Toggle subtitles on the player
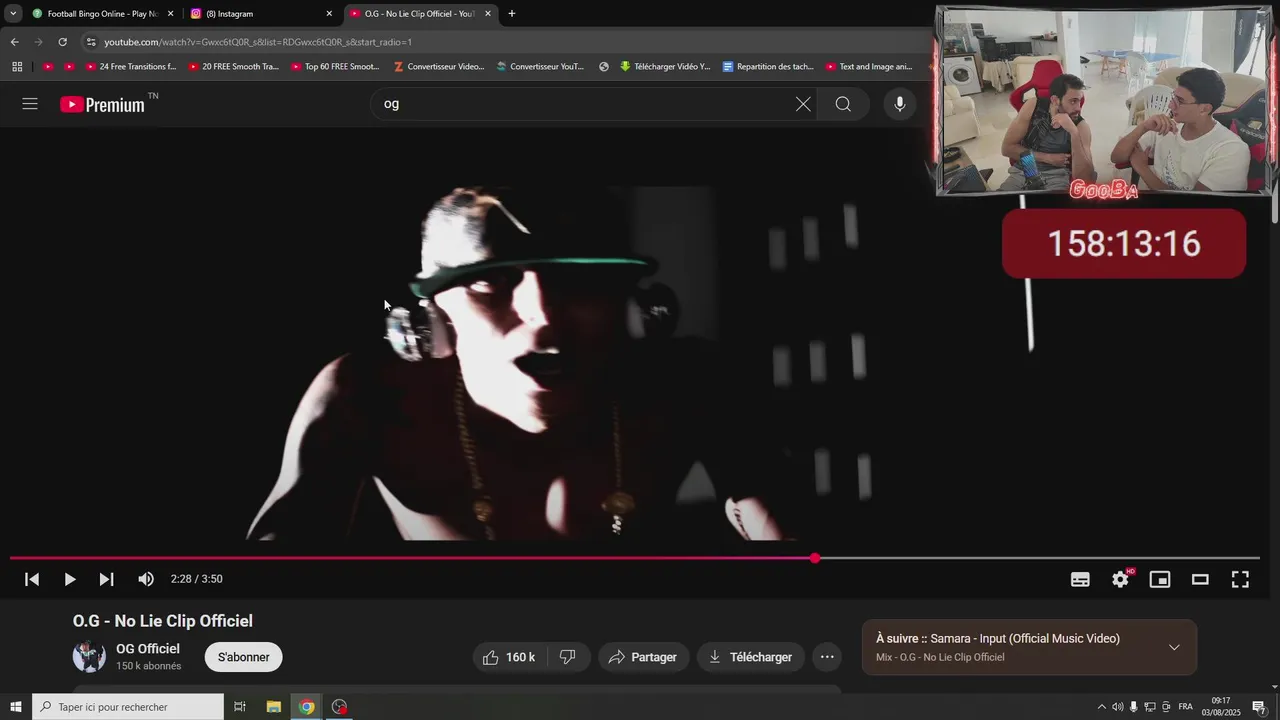The image size is (1280, 720). (1080, 579)
